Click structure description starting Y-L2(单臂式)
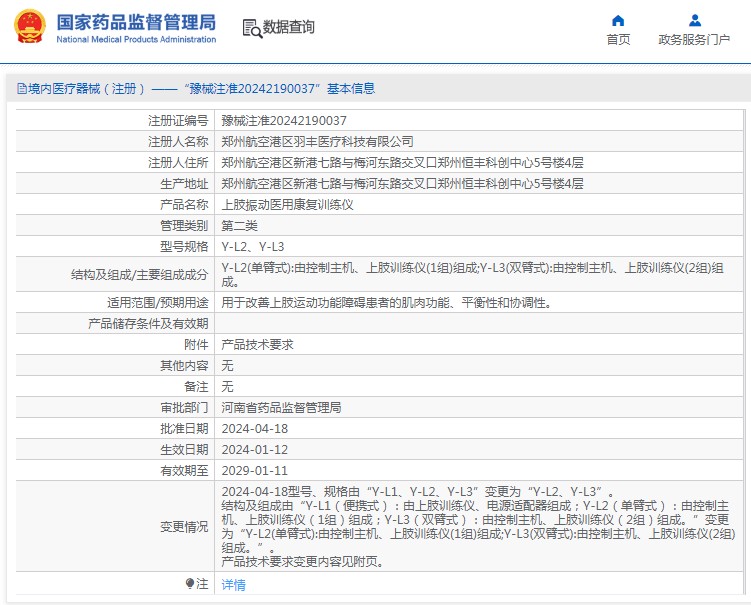Screen dimensions: 751x605 click(473, 275)
